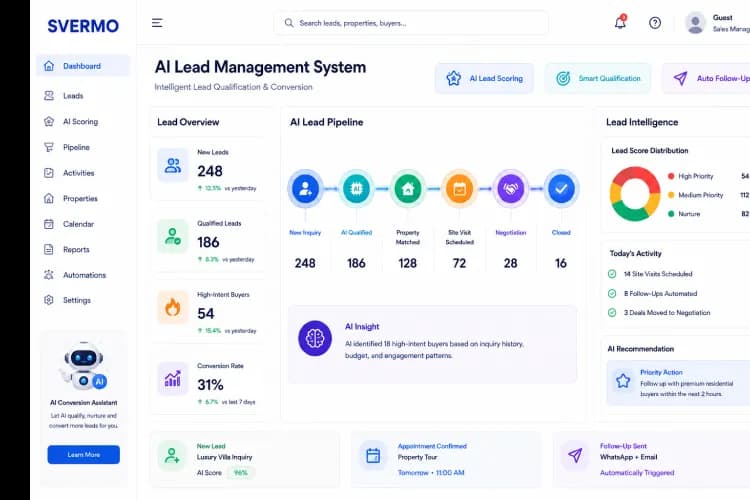Click the hamburger menu icon
This screenshot has width=750, height=500.
157,23
